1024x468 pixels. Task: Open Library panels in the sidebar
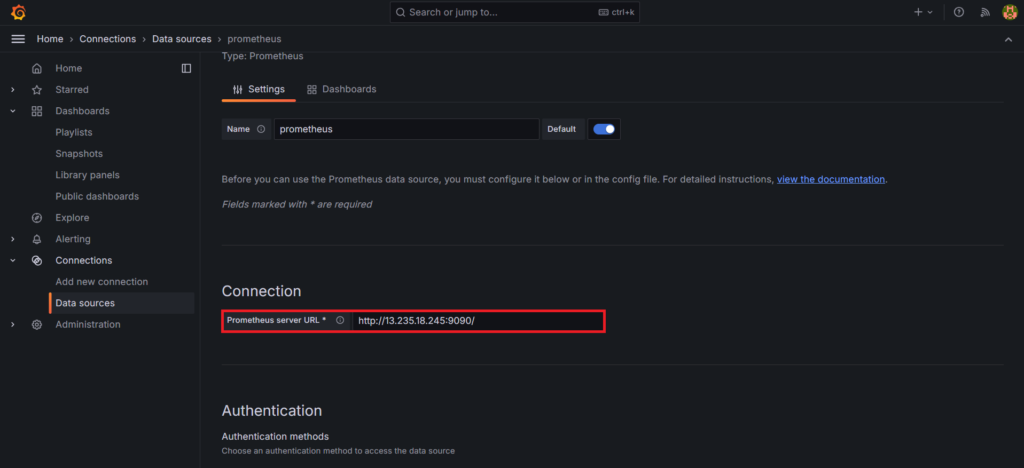click(x=88, y=175)
